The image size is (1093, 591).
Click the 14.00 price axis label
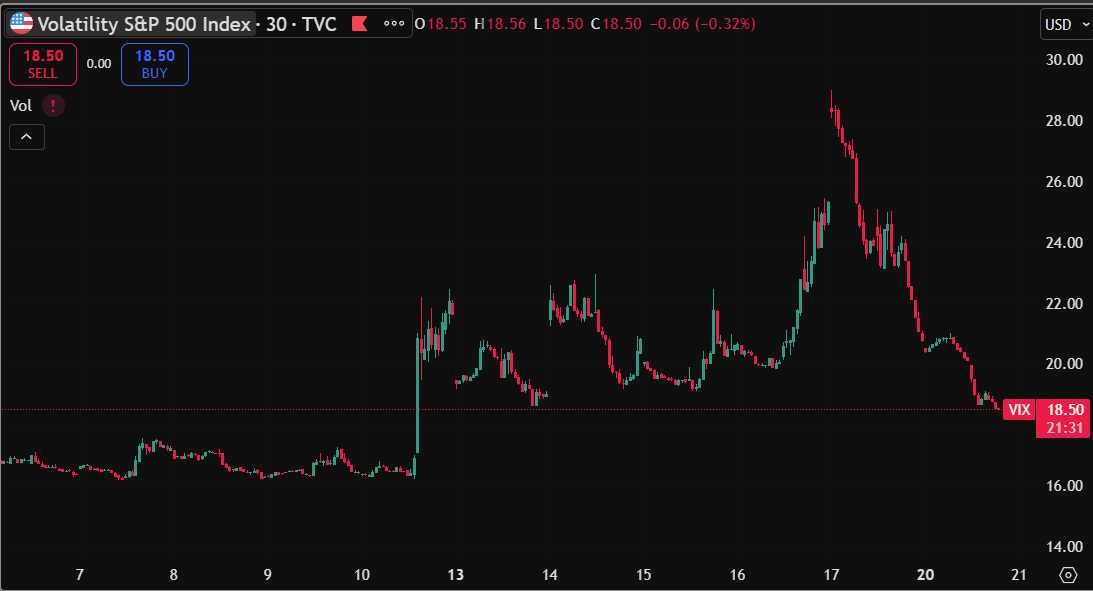(x=1064, y=547)
